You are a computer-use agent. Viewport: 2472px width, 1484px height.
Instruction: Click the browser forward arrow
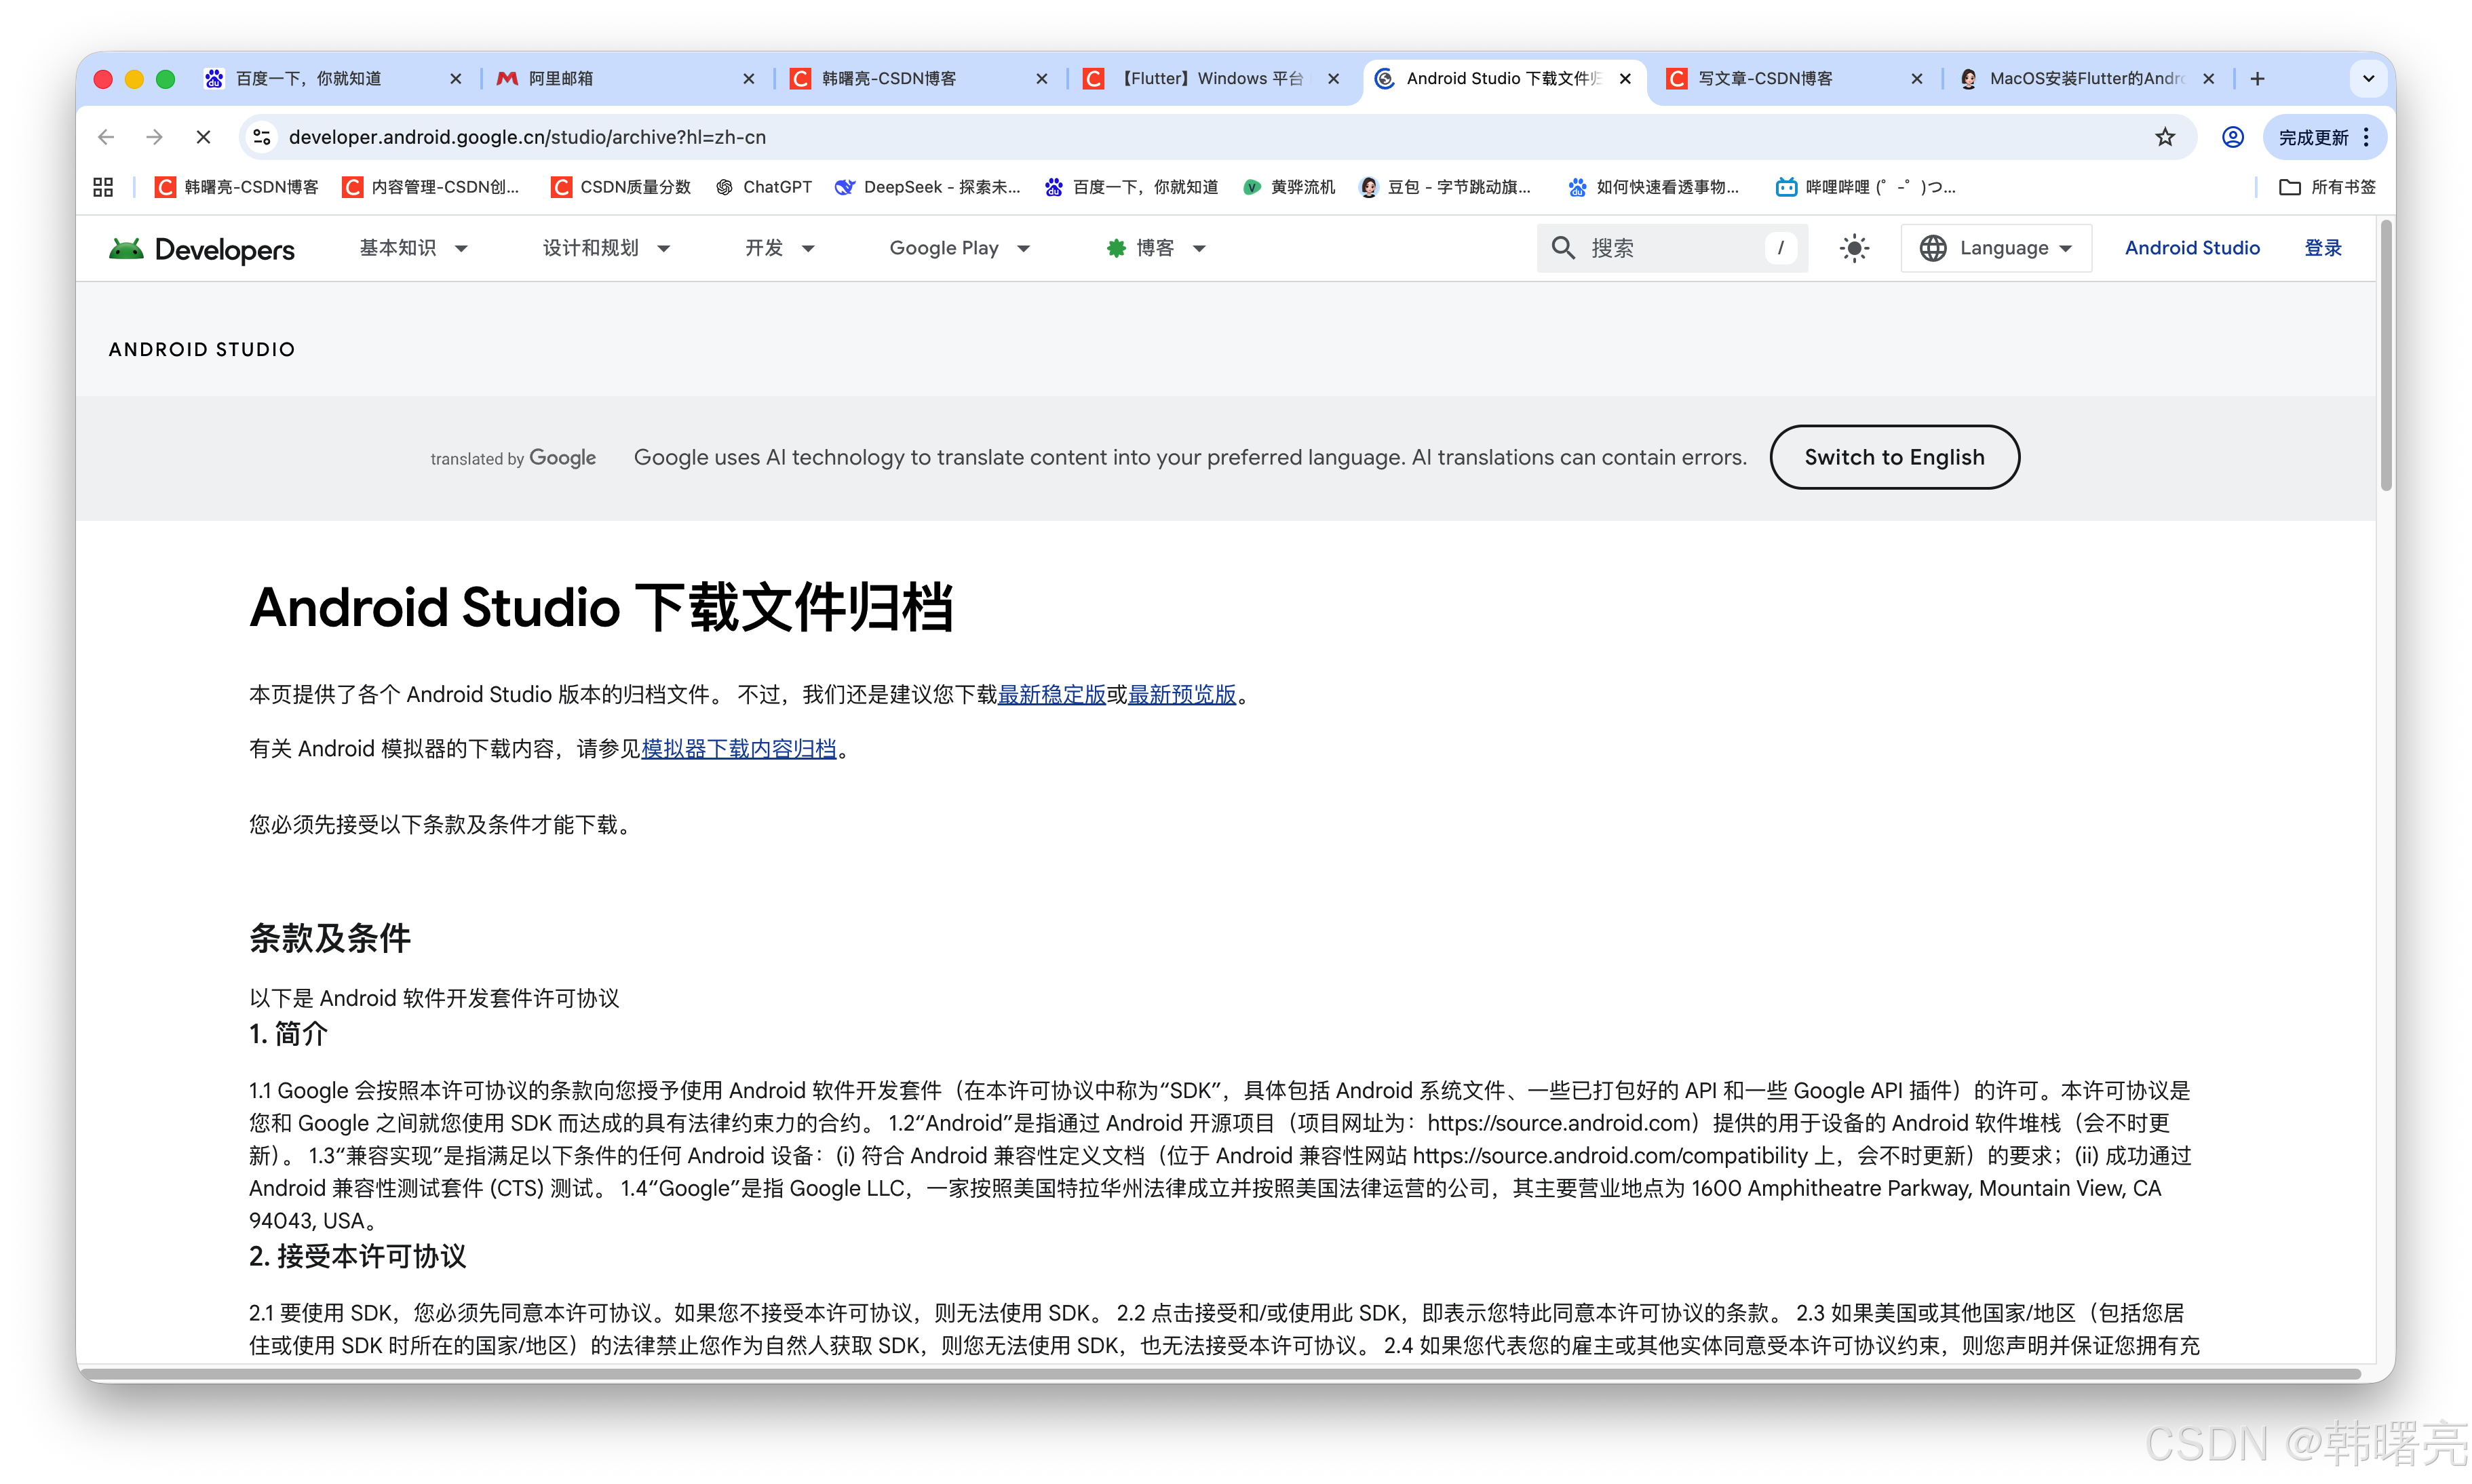[154, 137]
